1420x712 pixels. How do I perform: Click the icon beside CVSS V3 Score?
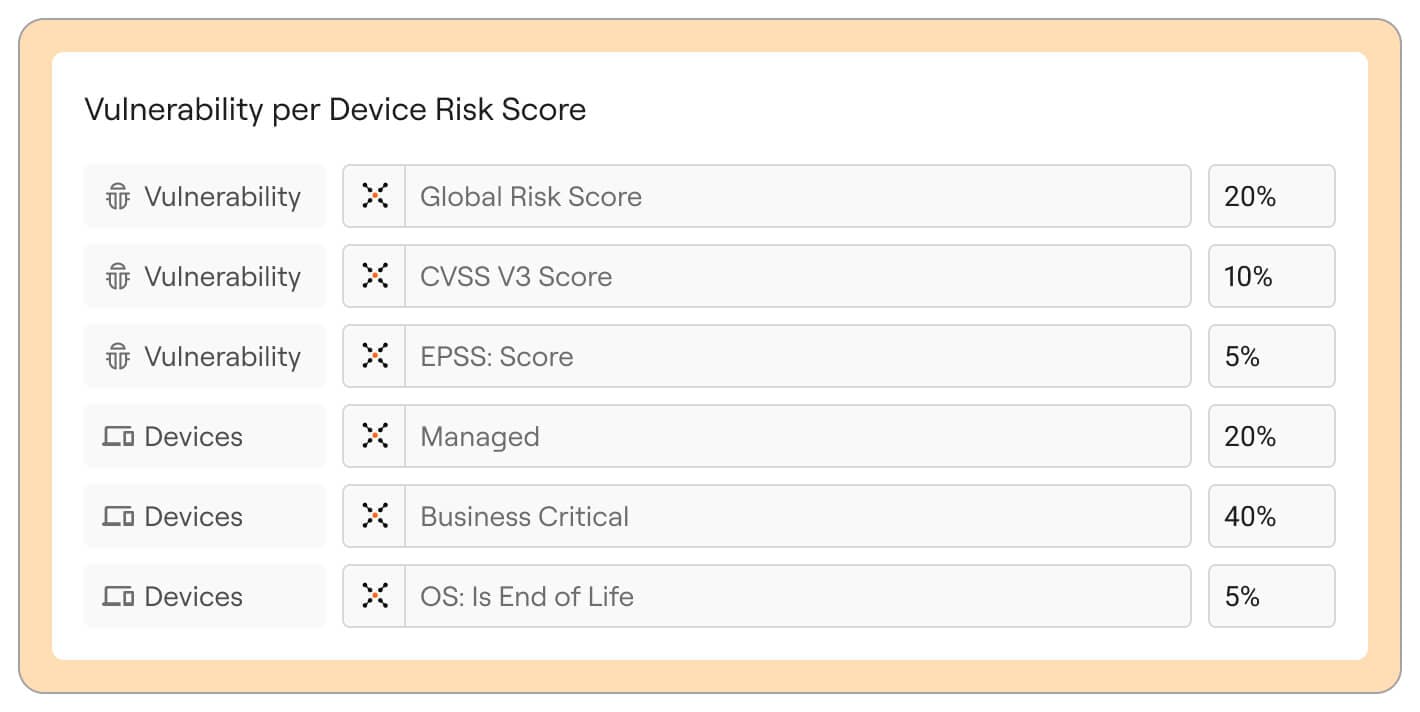[x=375, y=276]
